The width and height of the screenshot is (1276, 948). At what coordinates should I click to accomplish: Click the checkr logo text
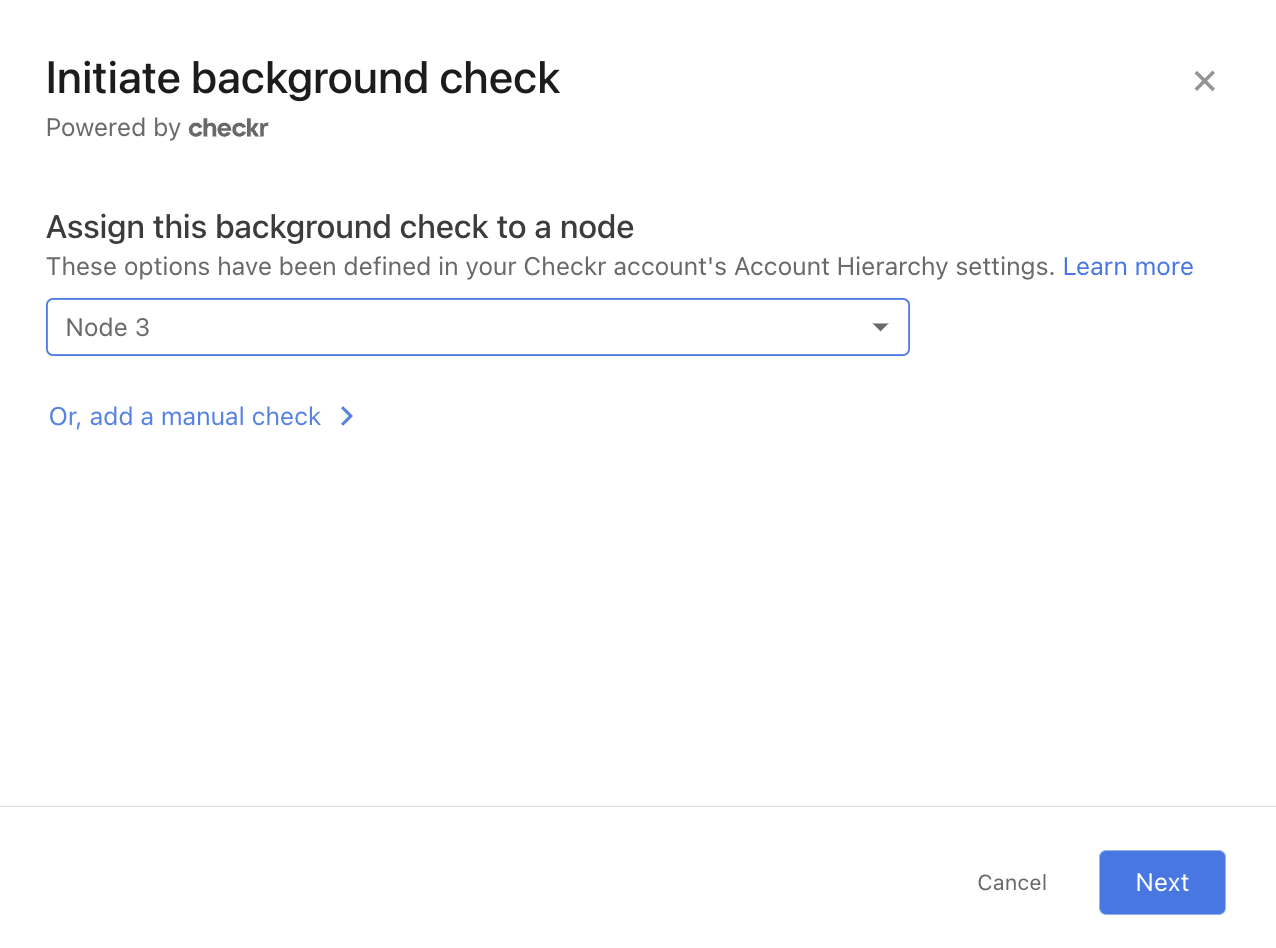228,128
